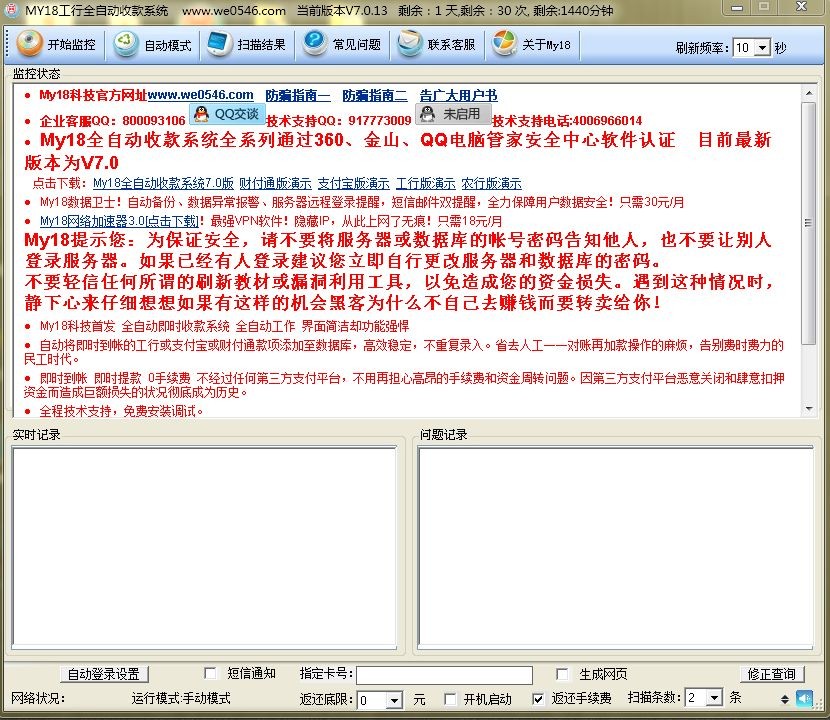Open the 常见问题 FAQ toolbar item

[342, 44]
